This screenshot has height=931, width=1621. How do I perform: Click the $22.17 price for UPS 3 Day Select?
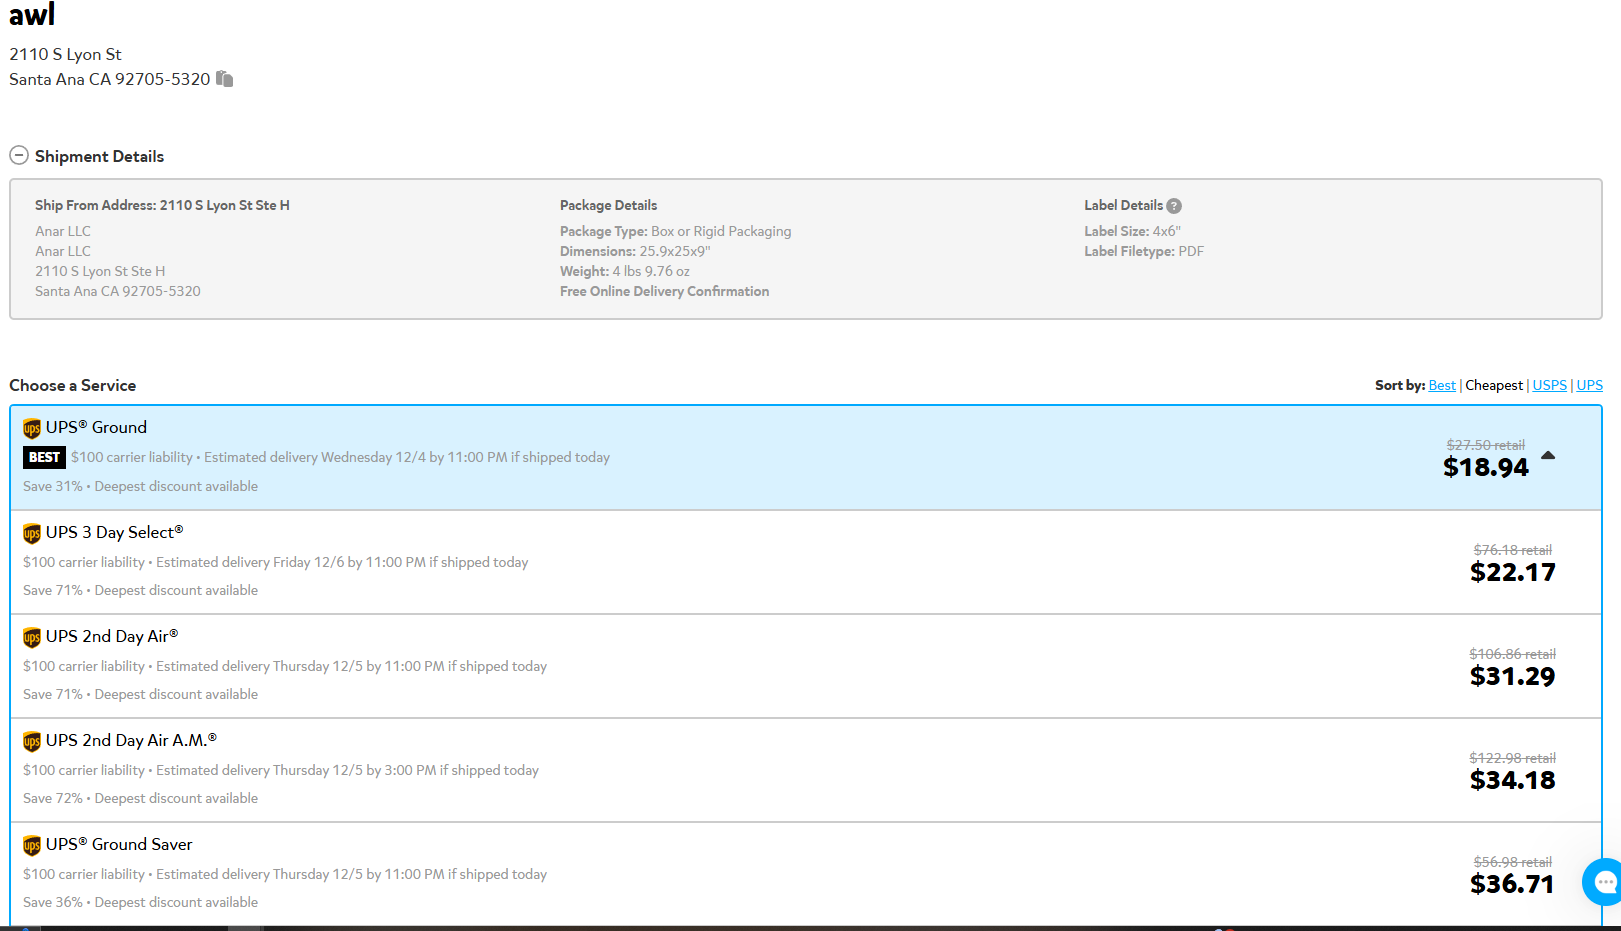click(x=1512, y=572)
